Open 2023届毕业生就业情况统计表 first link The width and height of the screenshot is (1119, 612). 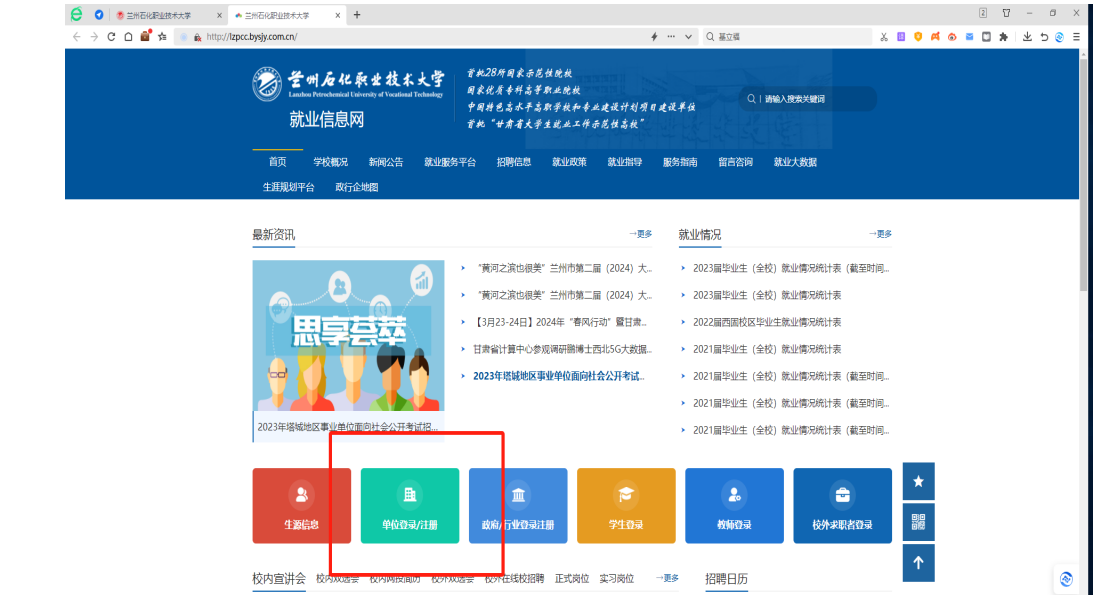pyautogui.click(x=784, y=268)
